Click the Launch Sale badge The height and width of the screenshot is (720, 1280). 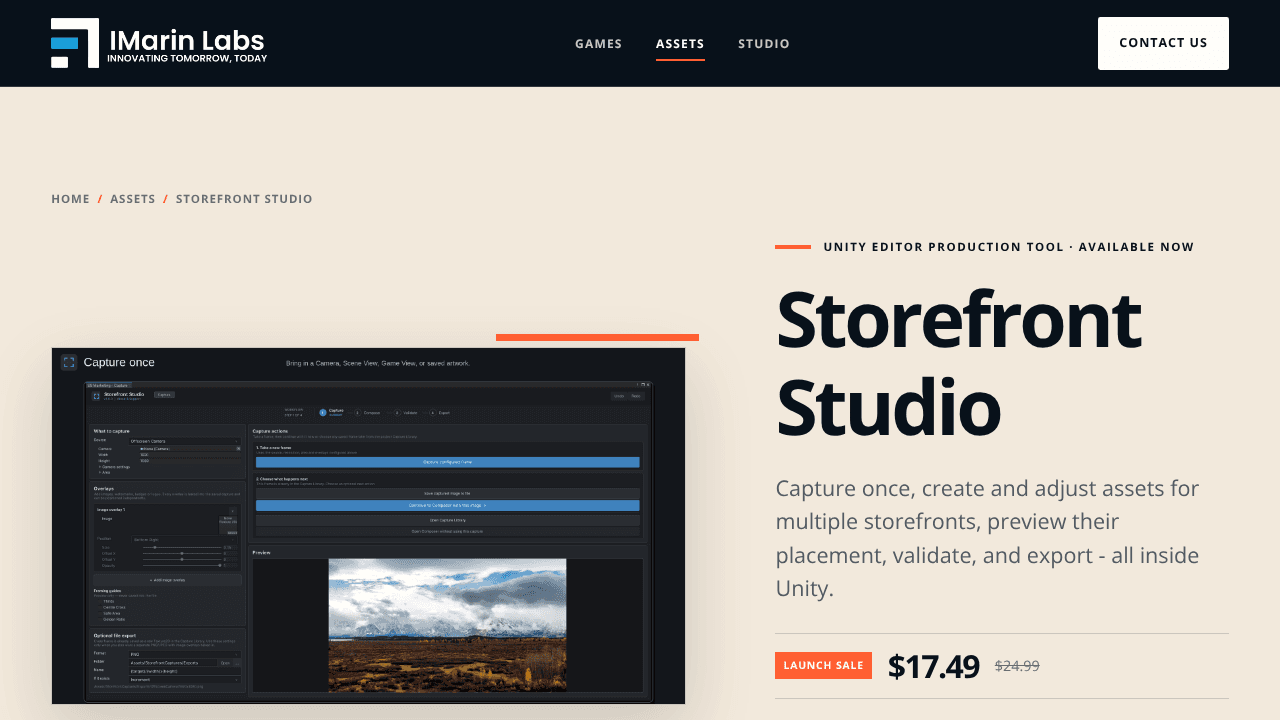[823, 666]
